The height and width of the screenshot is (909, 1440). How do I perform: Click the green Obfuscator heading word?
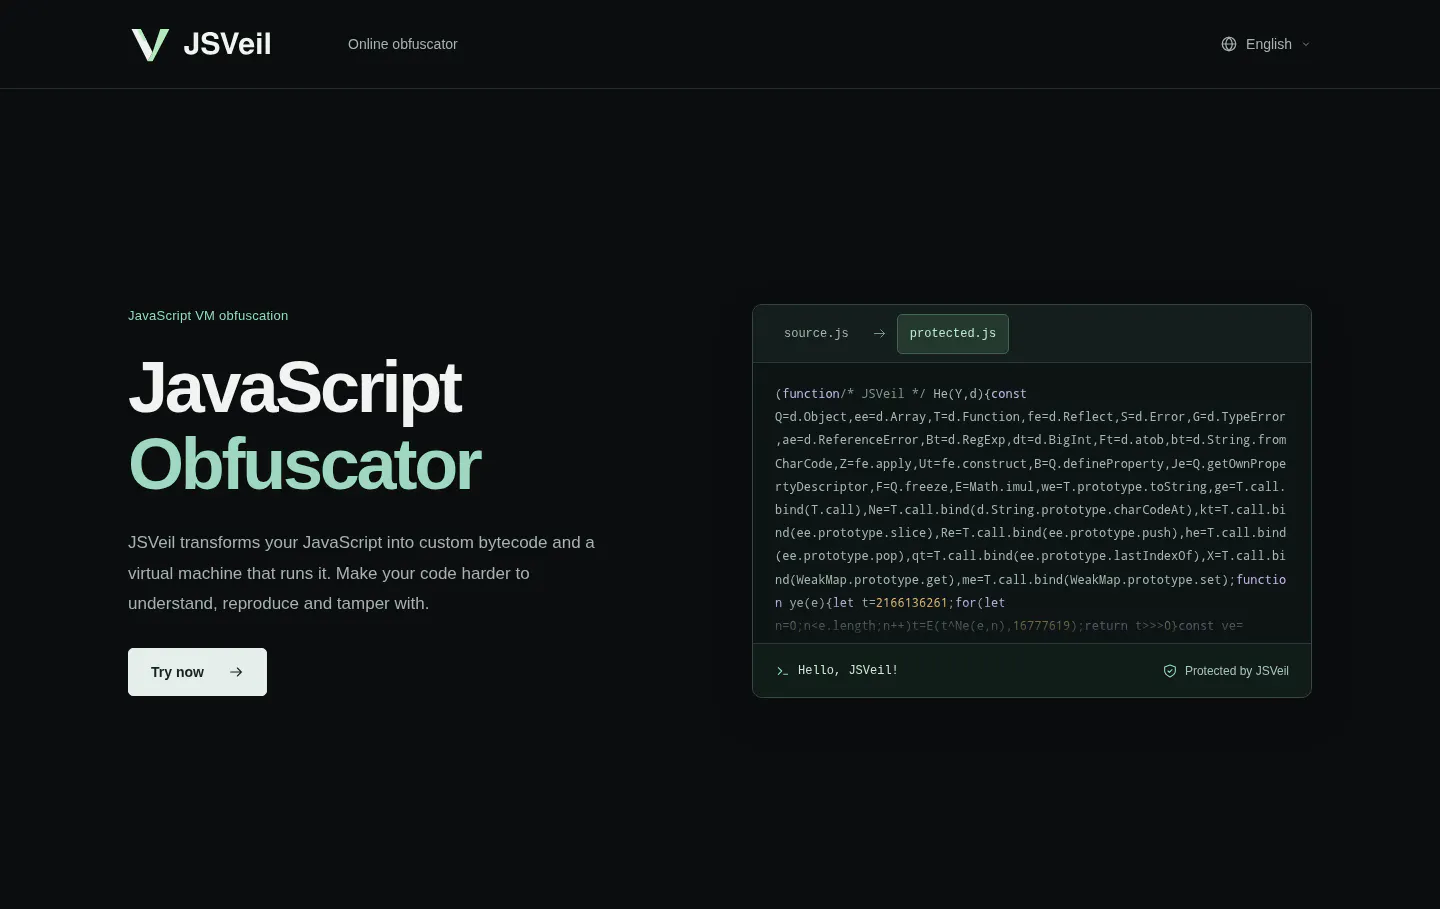(305, 465)
